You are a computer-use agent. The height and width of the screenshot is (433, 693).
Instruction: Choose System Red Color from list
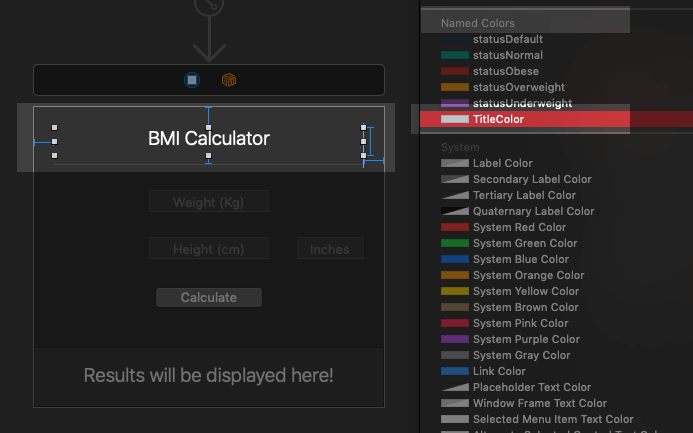coord(519,227)
